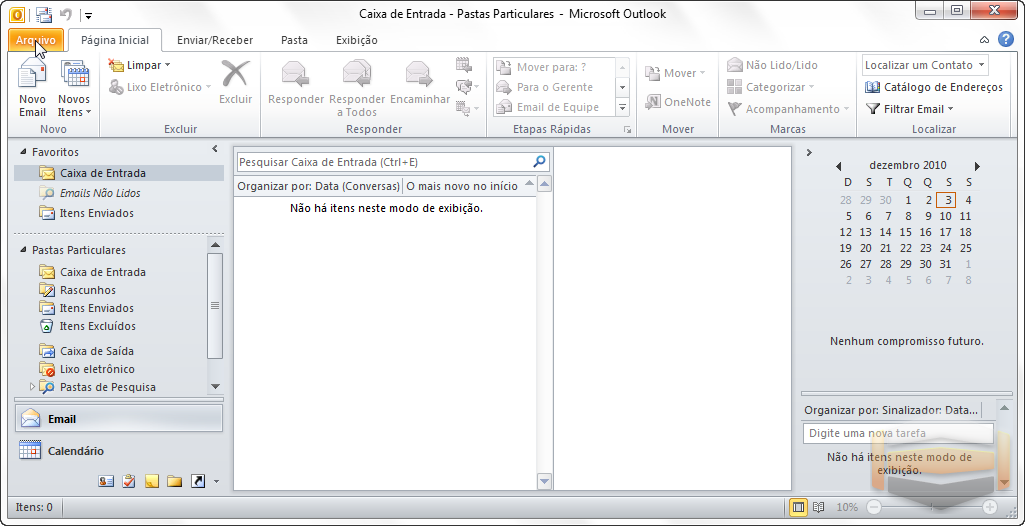Switch to the Exibição tab
This screenshot has width=1025, height=526.
(357, 40)
